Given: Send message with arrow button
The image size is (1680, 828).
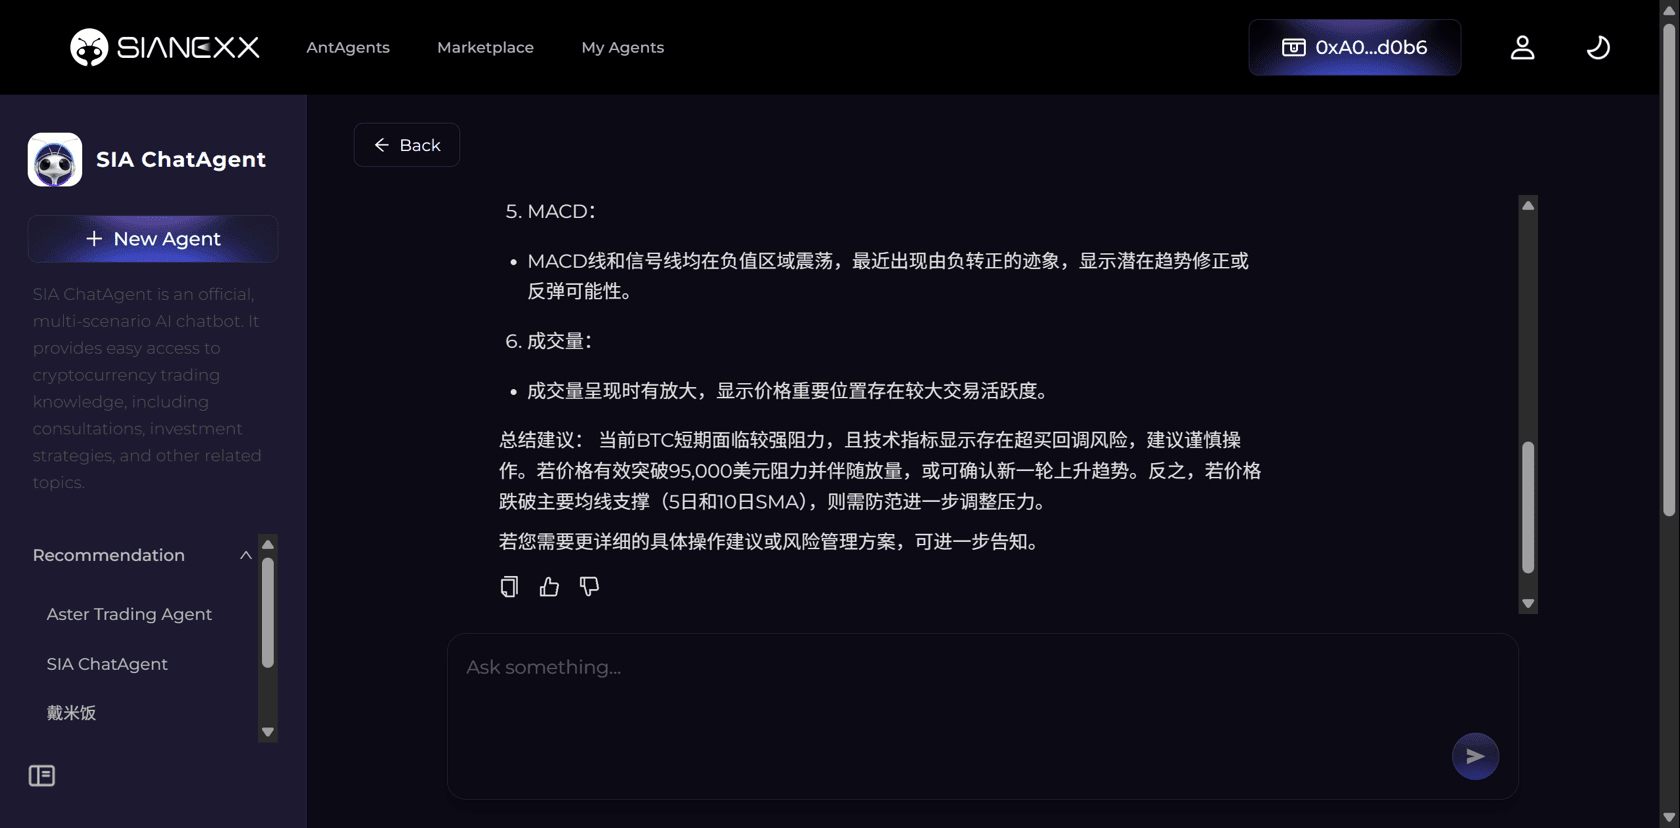Looking at the screenshot, I should (x=1475, y=756).
